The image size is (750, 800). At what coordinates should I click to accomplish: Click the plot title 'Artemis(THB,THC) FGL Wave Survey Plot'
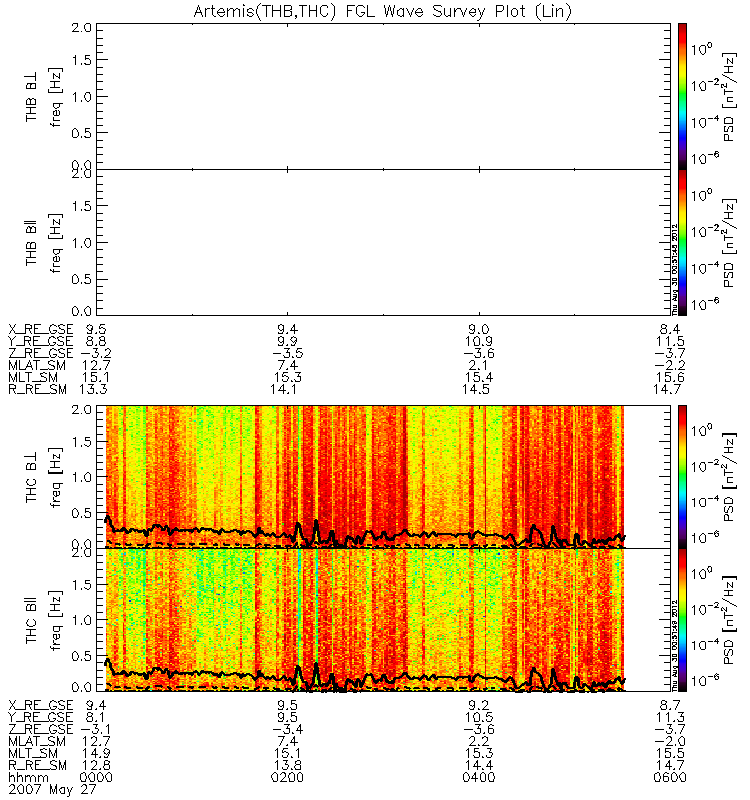click(x=383, y=11)
